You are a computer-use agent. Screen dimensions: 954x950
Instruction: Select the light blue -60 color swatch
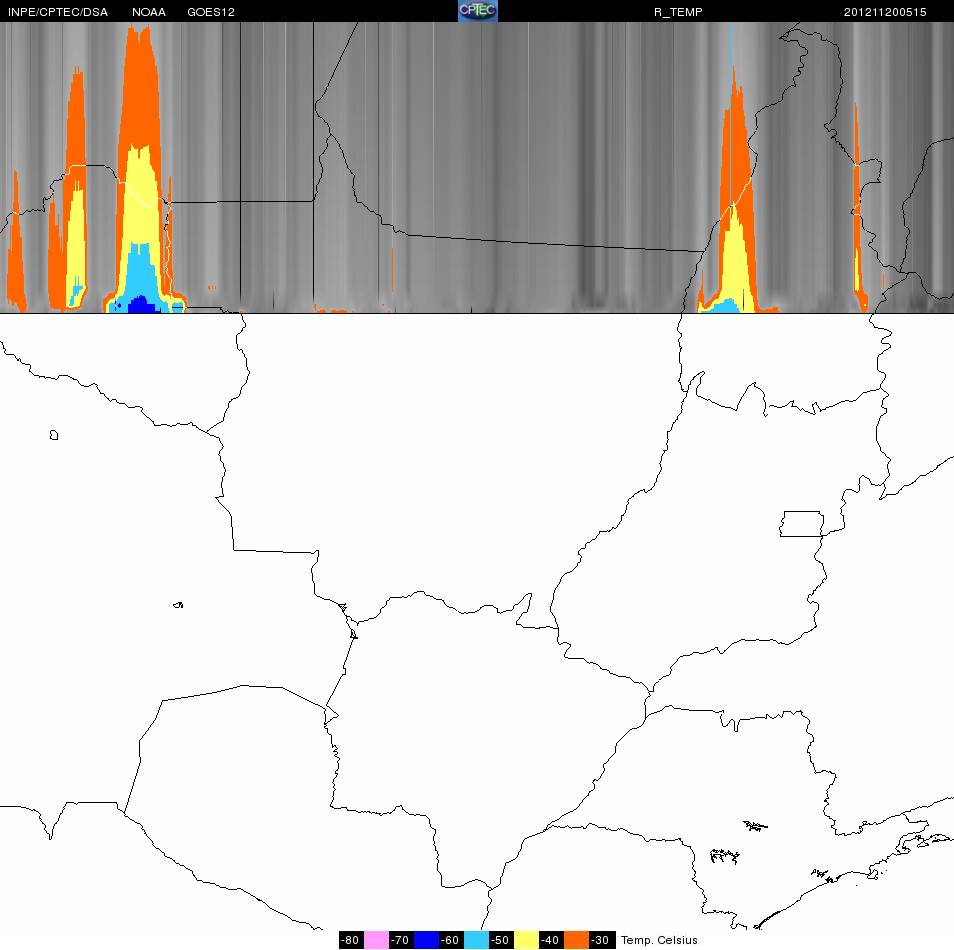[476, 940]
